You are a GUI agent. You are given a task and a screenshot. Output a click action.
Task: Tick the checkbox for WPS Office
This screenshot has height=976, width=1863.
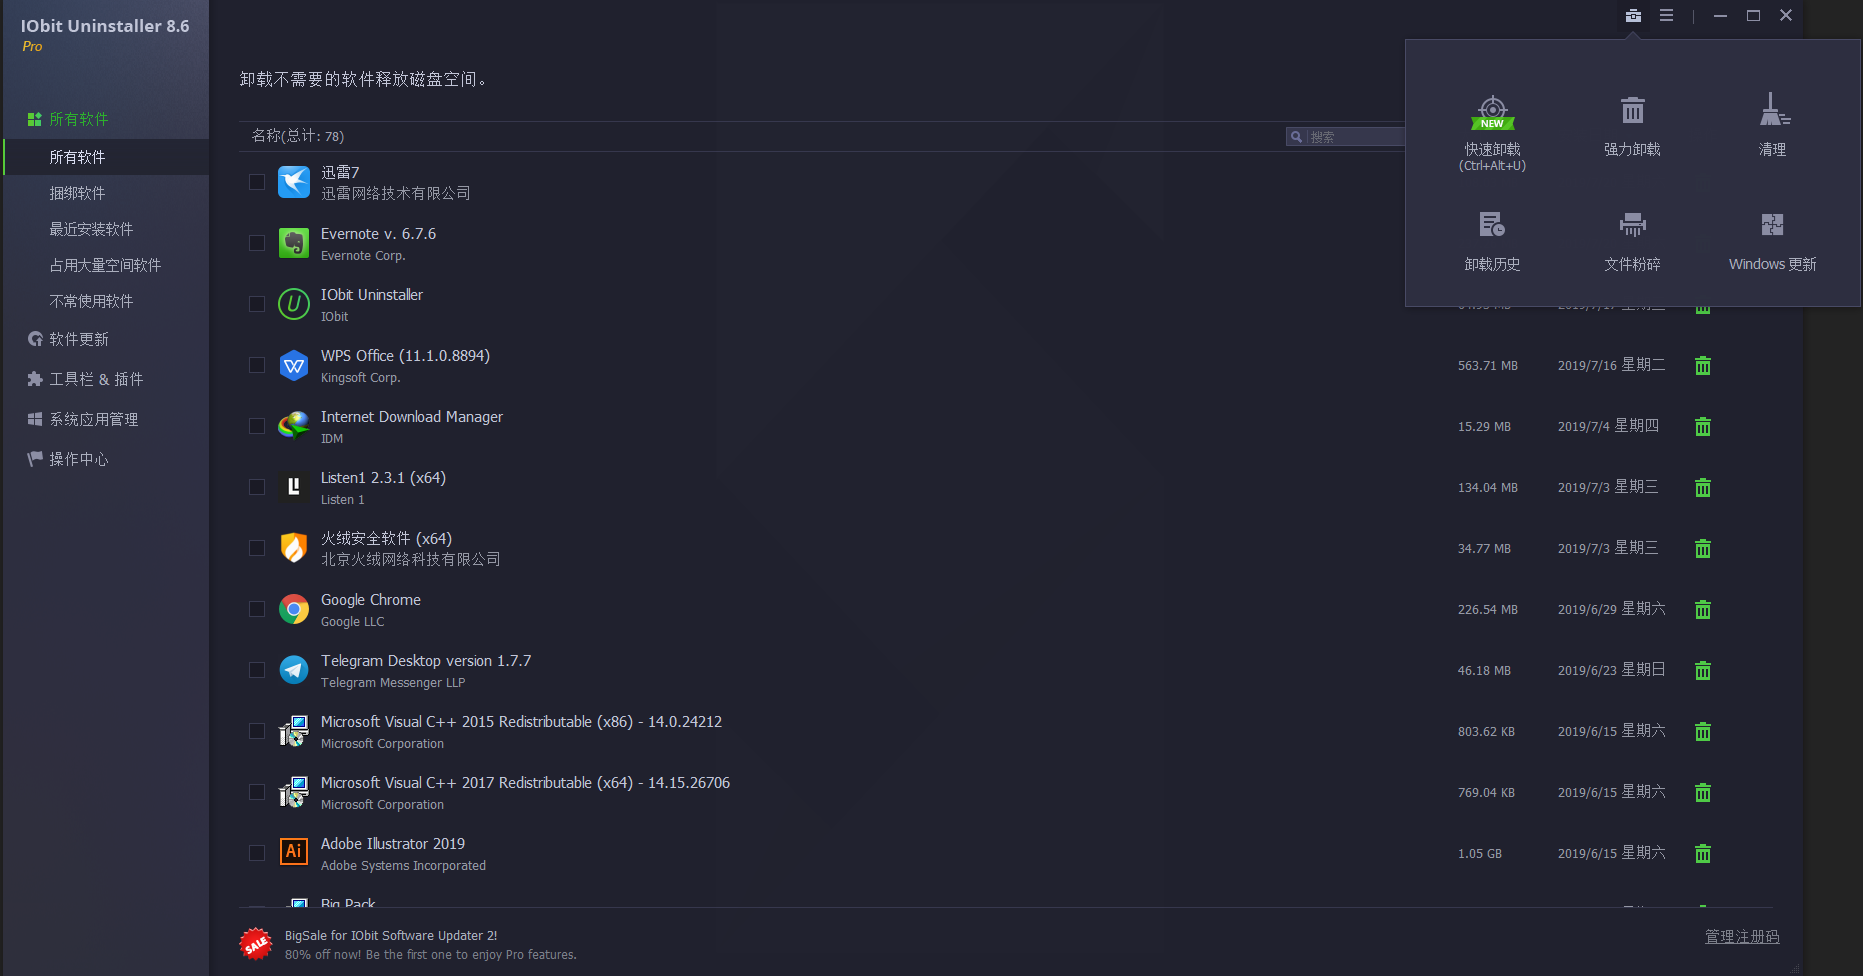click(x=257, y=365)
